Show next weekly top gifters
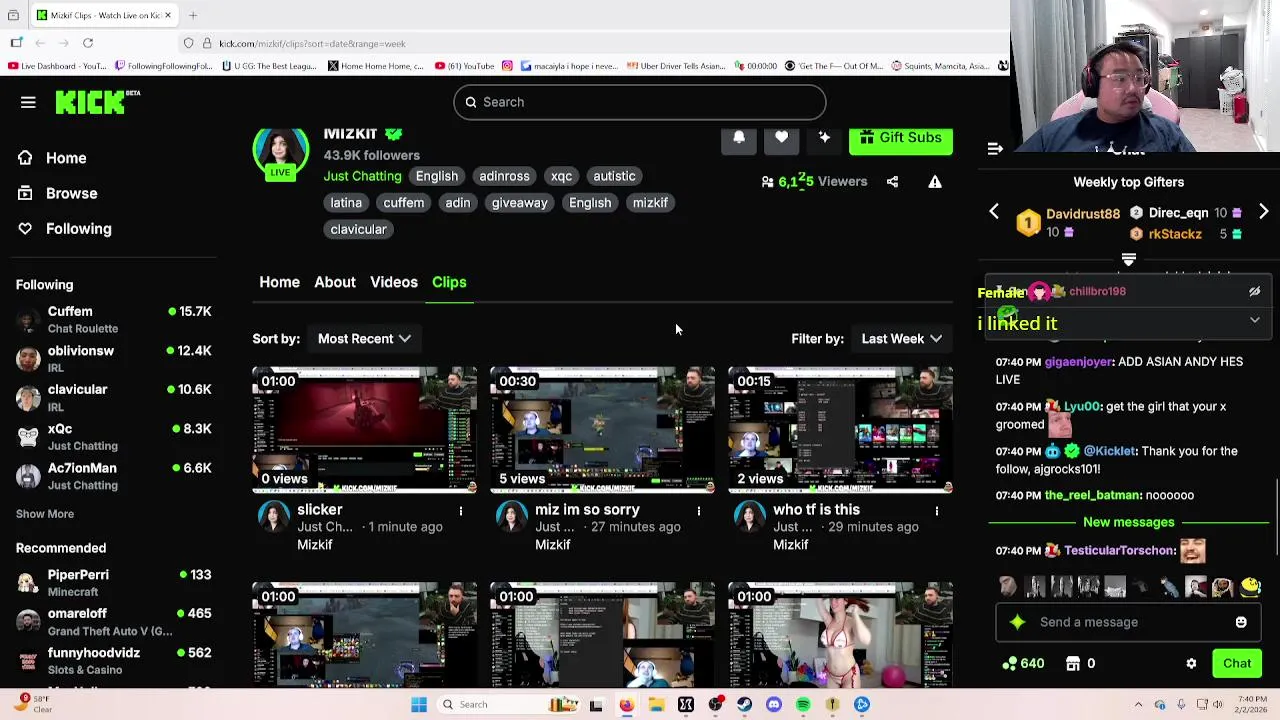The width and height of the screenshot is (1280, 720). (1264, 212)
